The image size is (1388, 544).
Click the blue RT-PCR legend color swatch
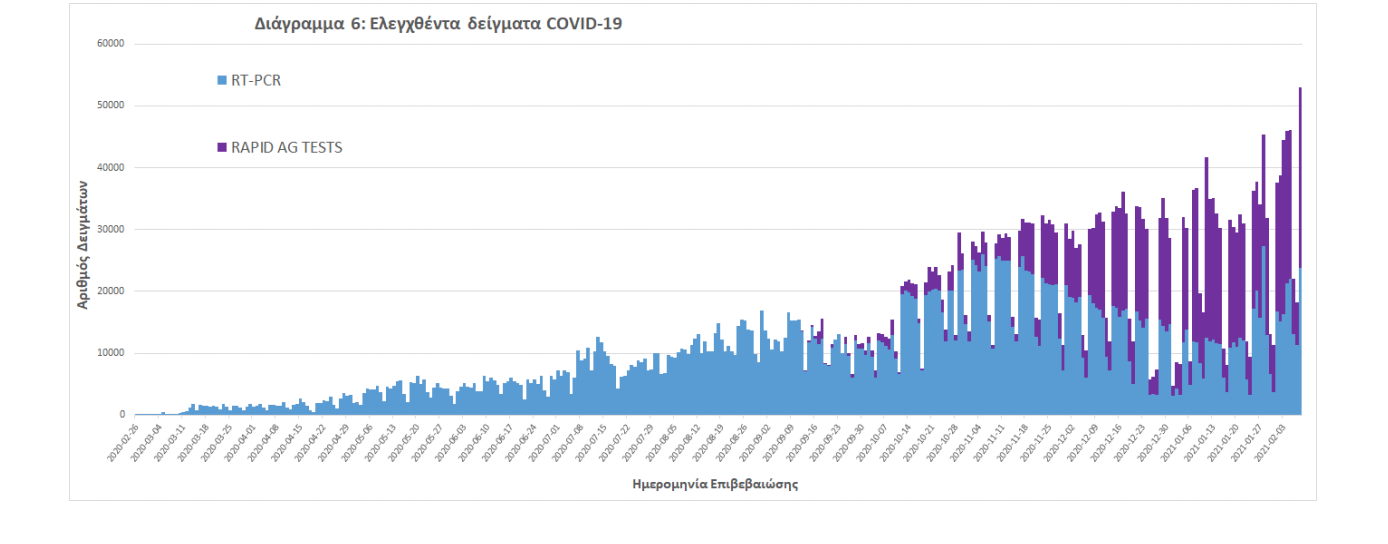(222, 81)
